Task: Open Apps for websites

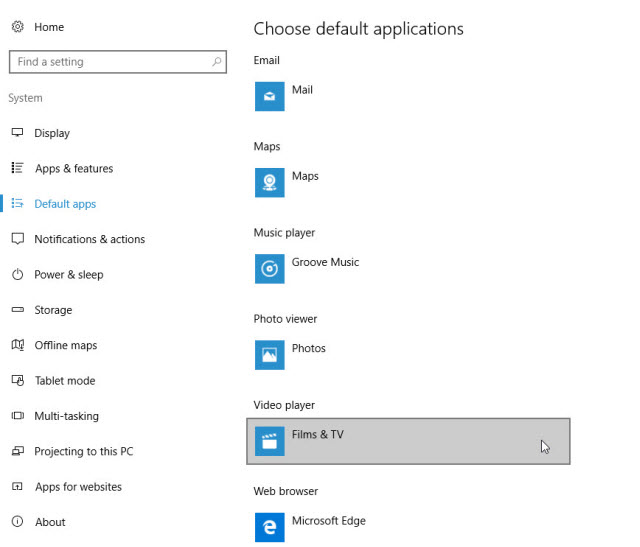Action: (x=78, y=487)
